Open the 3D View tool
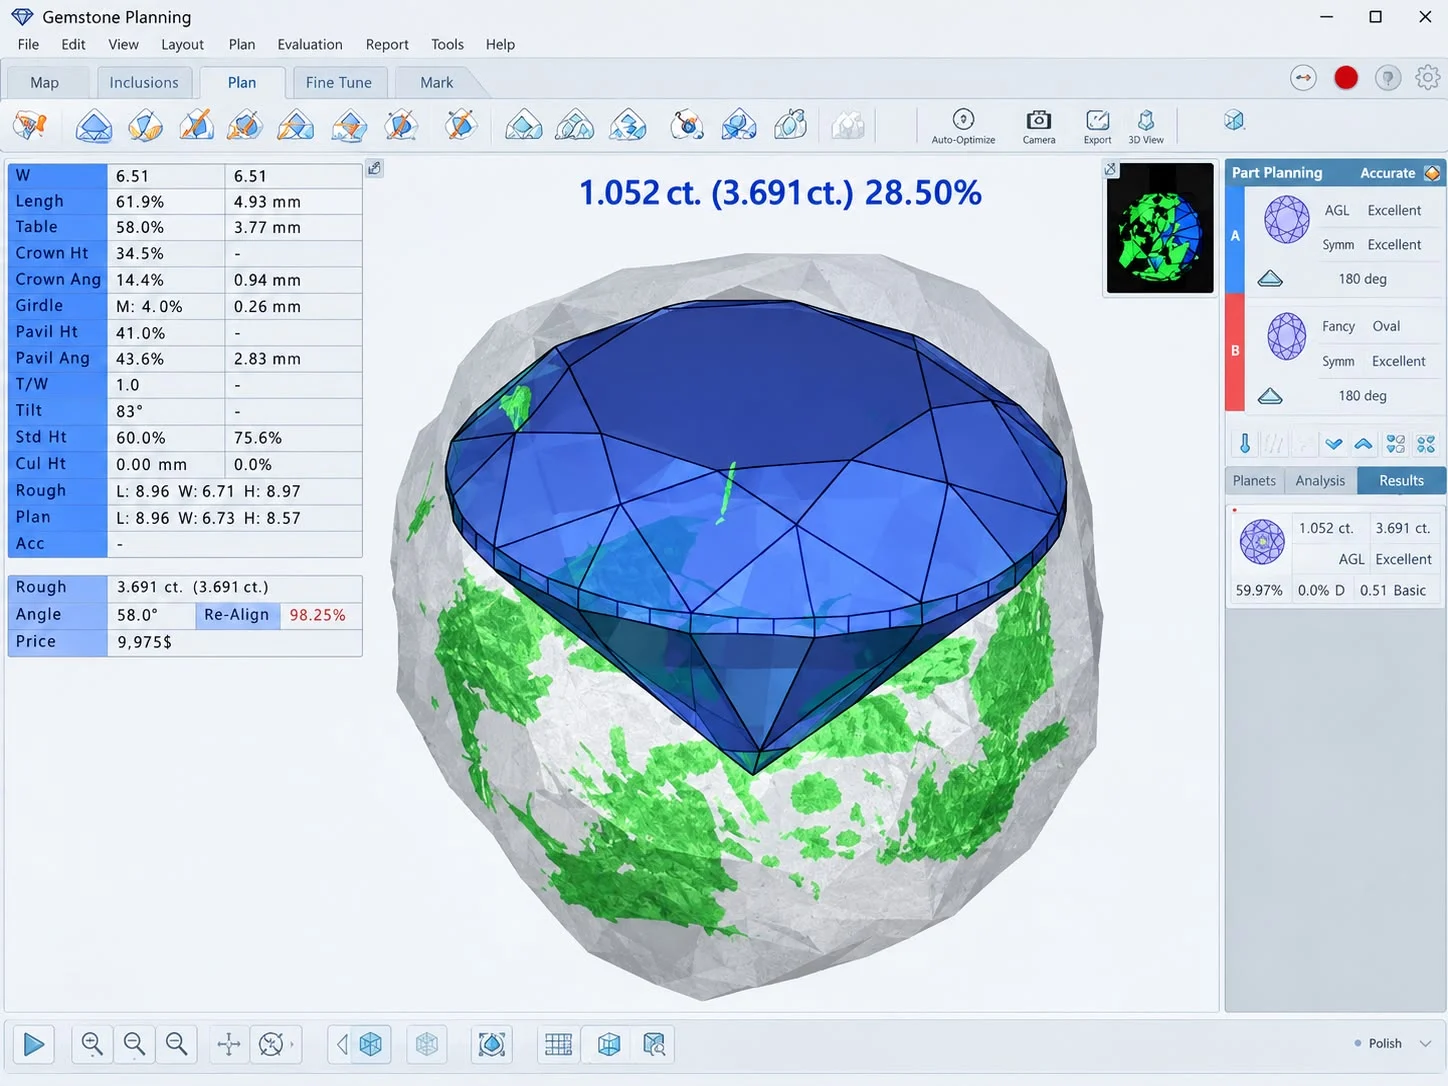The height and width of the screenshot is (1086, 1448). [x=1146, y=126]
